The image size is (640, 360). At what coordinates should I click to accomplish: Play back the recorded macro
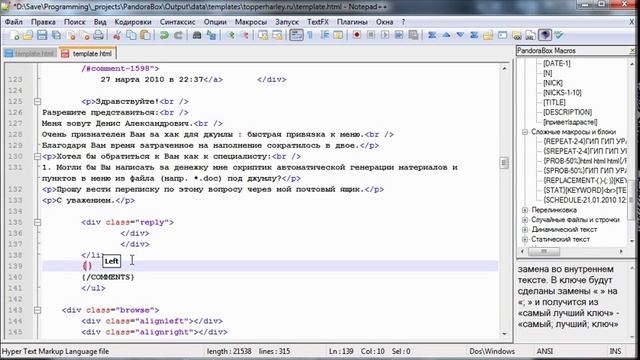click(385, 36)
